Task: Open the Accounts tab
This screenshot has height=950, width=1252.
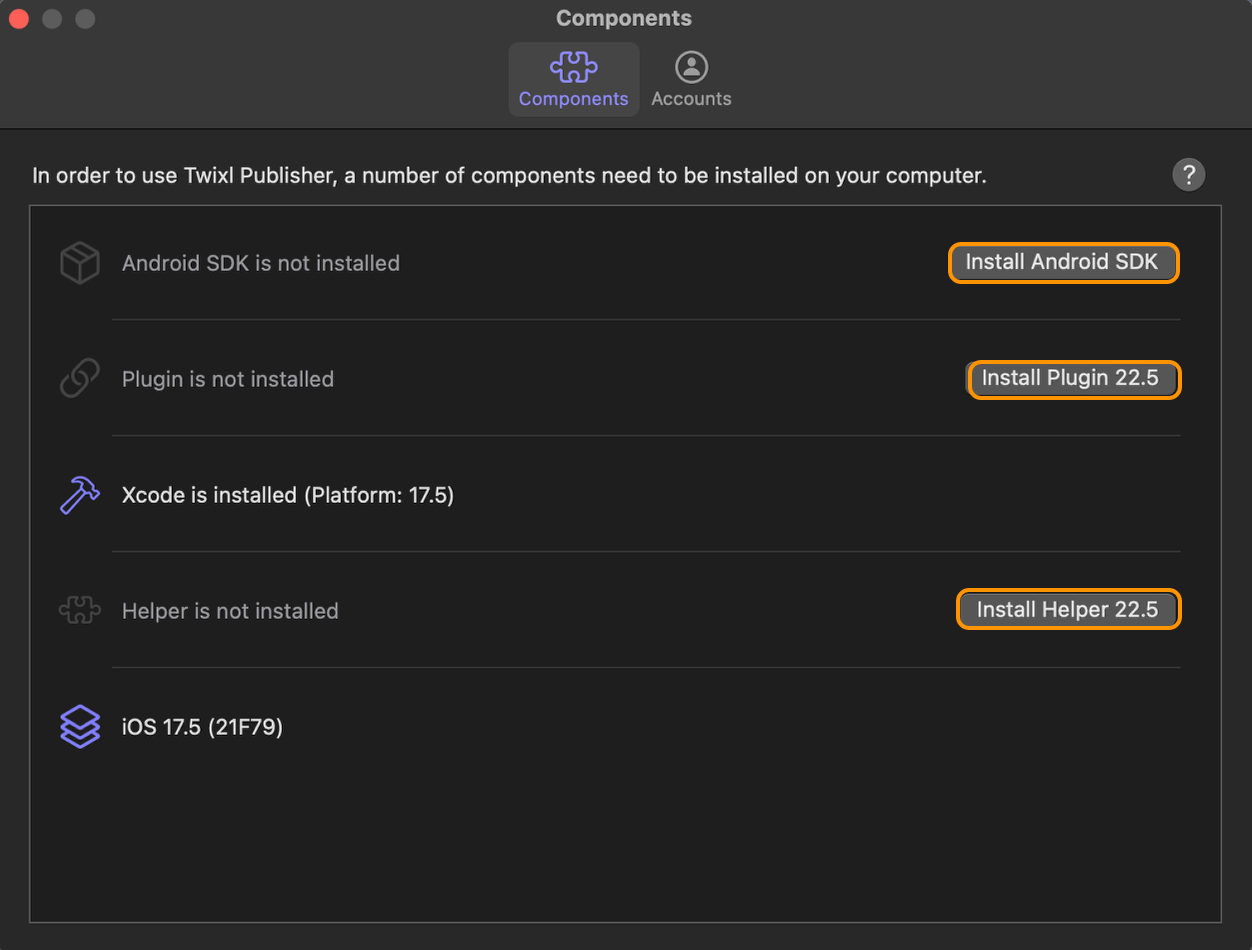Action: point(691,79)
